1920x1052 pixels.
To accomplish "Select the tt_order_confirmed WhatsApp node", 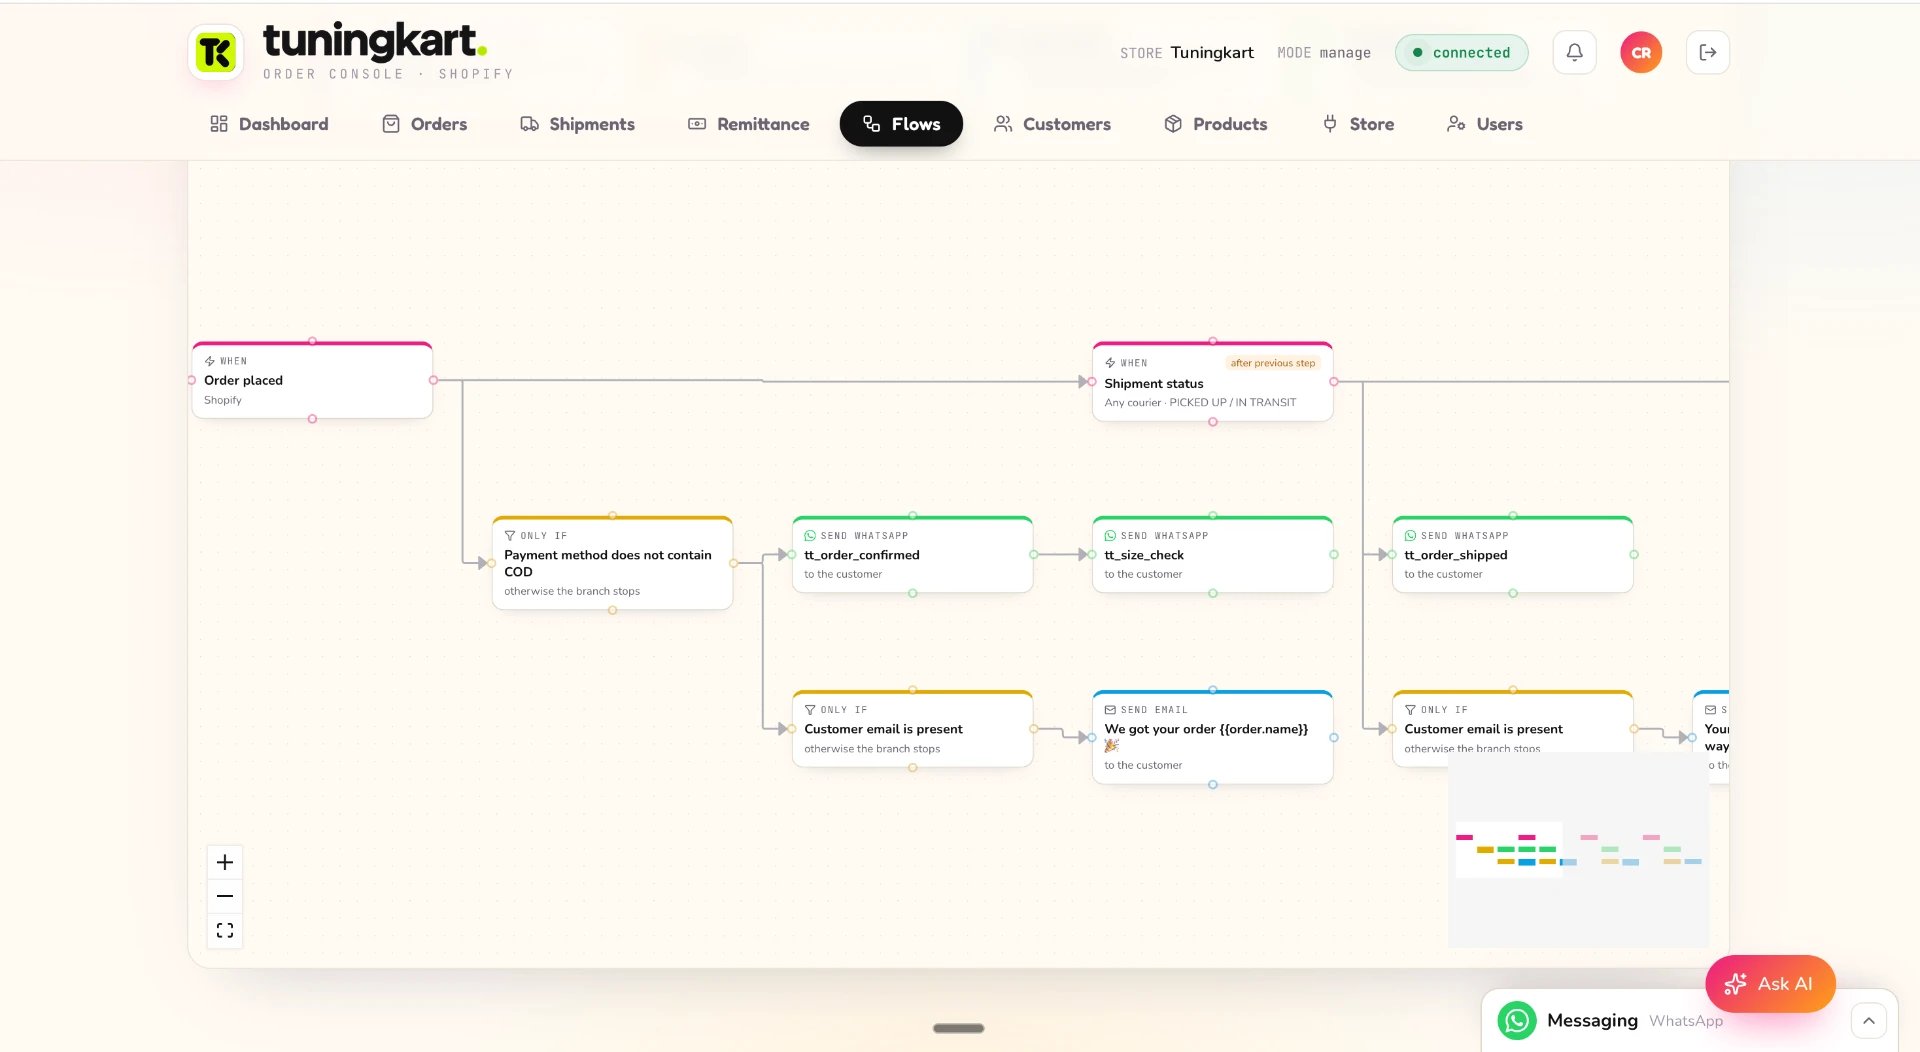I will (x=912, y=555).
